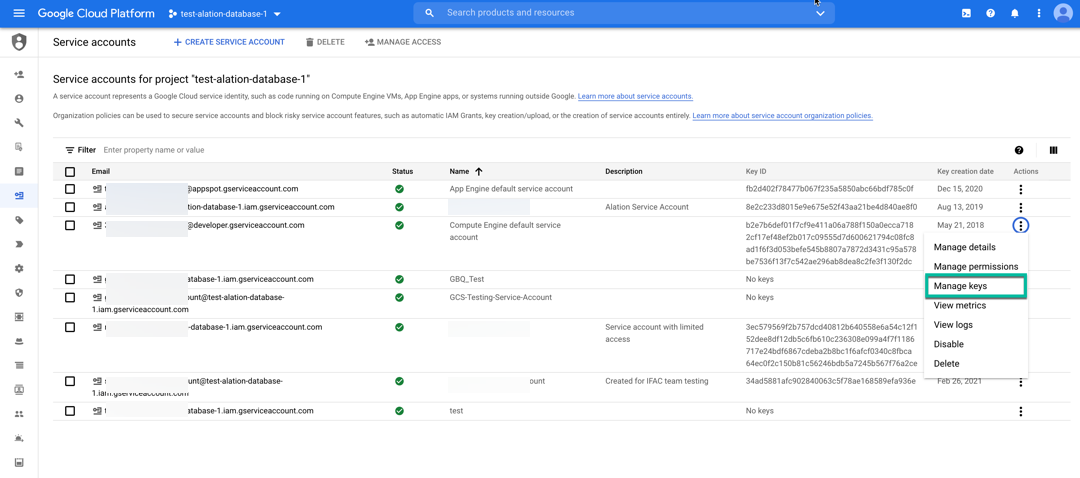Open the user account avatar

click(1063, 13)
